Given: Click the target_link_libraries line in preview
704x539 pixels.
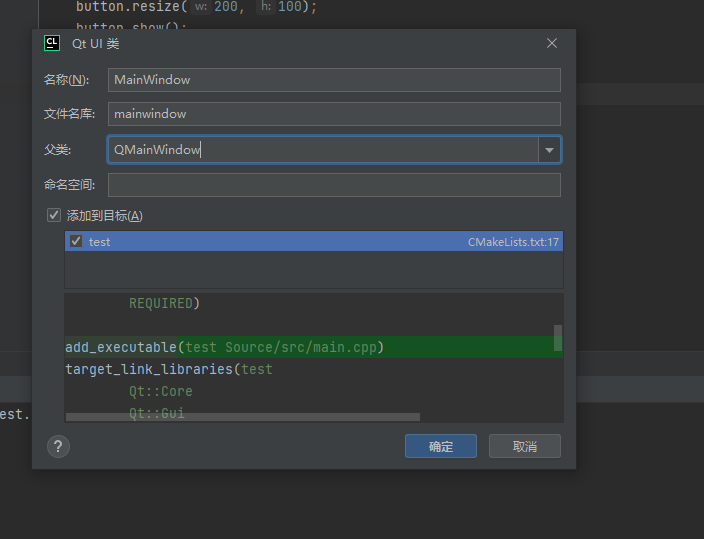Looking at the screenshot, I should click(x=169, y=369).
